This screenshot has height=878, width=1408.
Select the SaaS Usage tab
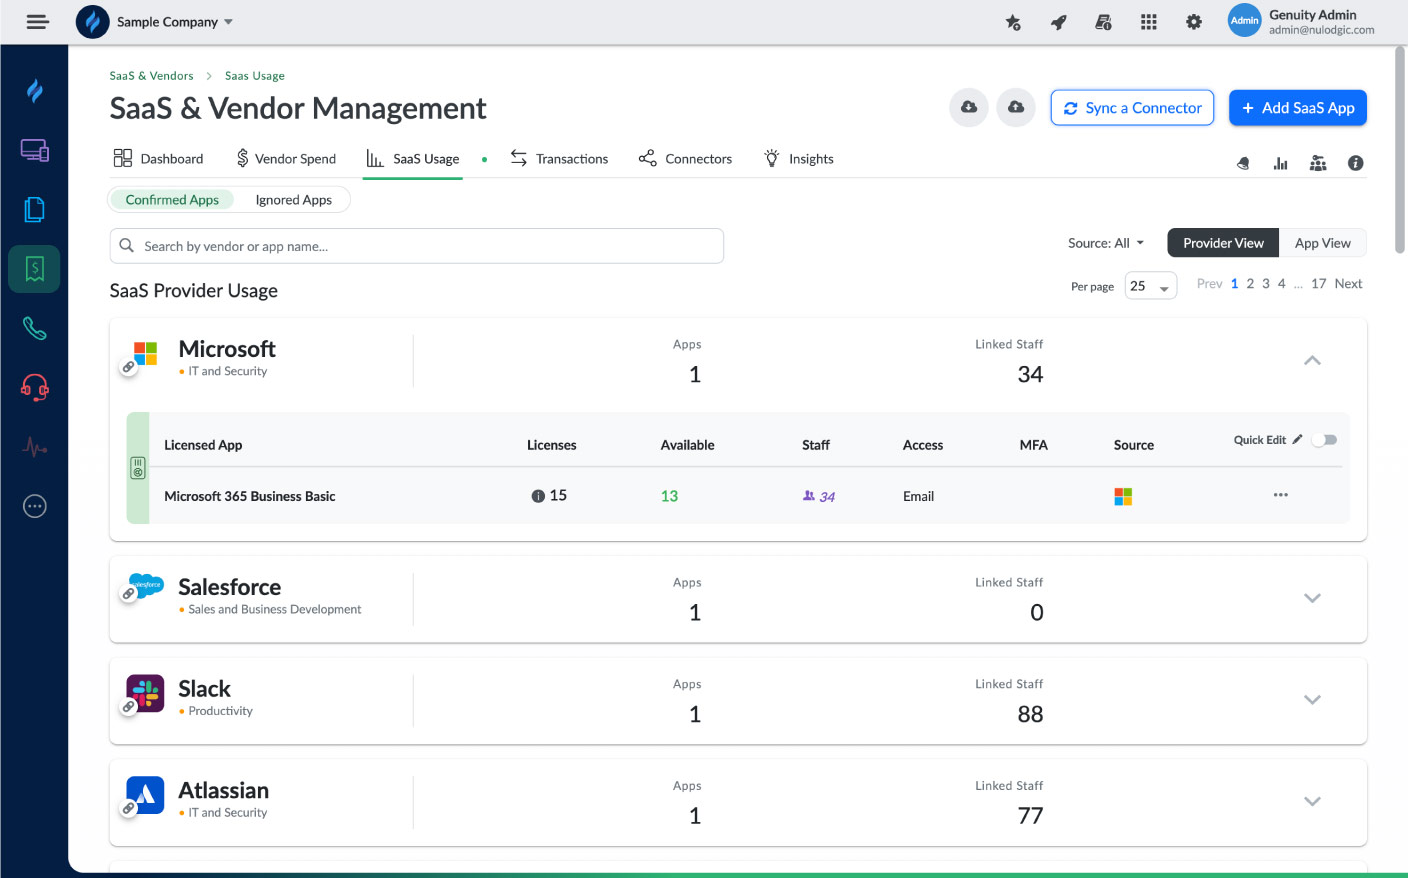[413, 159]
